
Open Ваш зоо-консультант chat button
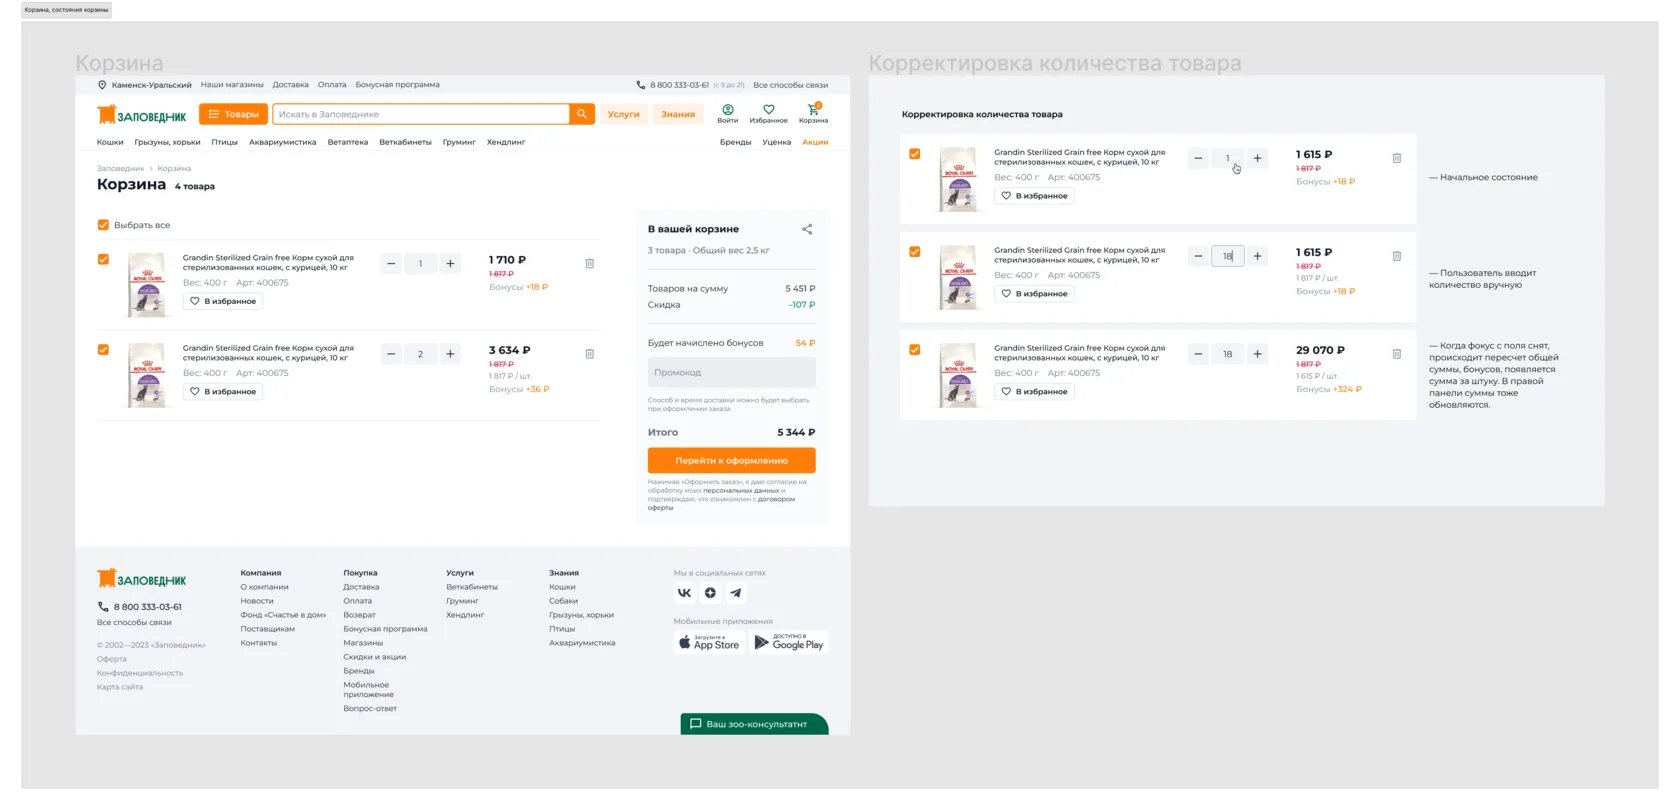(x=754, y=724)
